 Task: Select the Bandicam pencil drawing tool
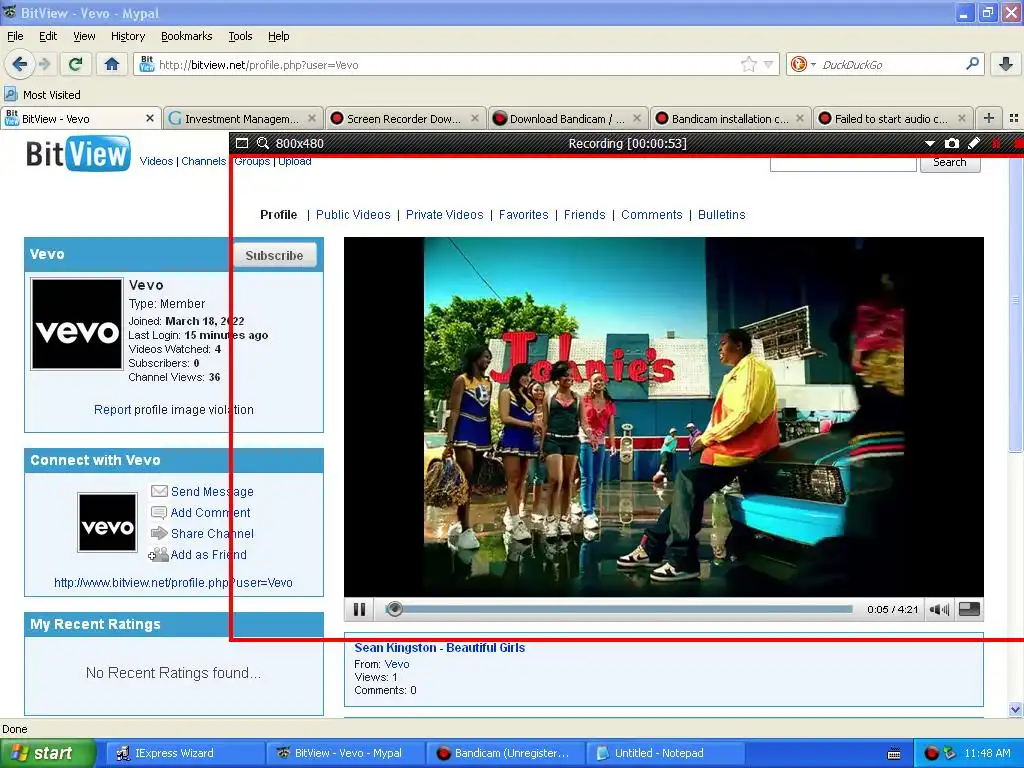tap(974, 143)
